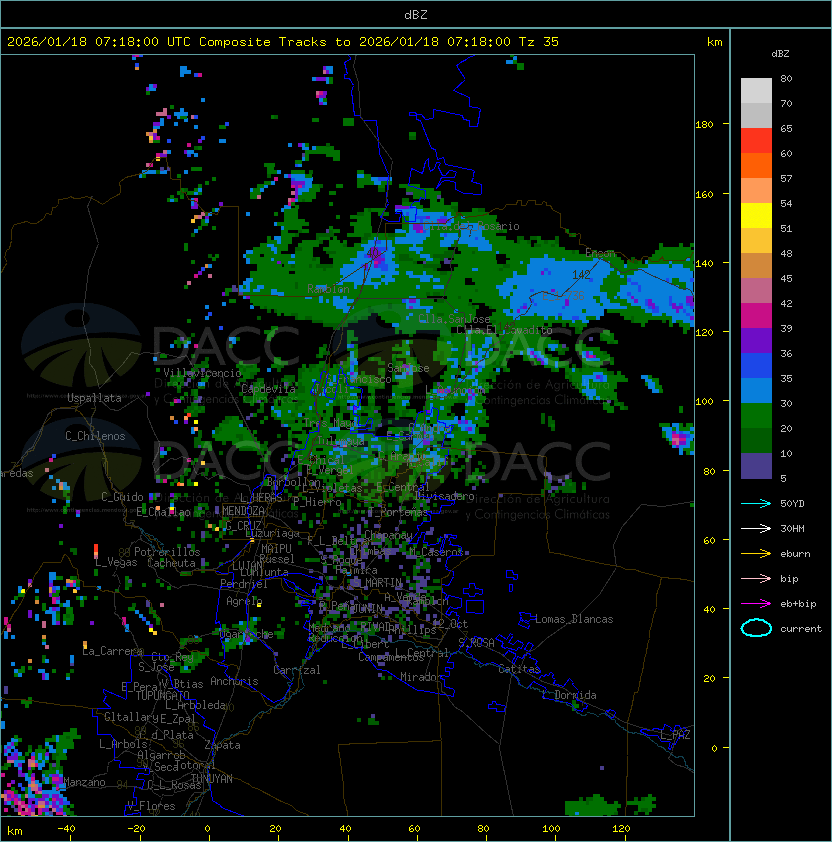Click the 'LUJAN' map label
This screenshot has width=832, height=842.
click(x=247, y=565)
